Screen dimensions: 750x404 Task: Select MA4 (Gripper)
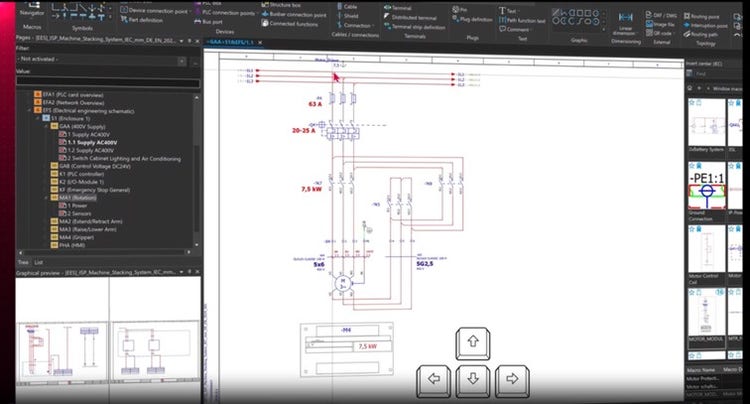[72, 237]
